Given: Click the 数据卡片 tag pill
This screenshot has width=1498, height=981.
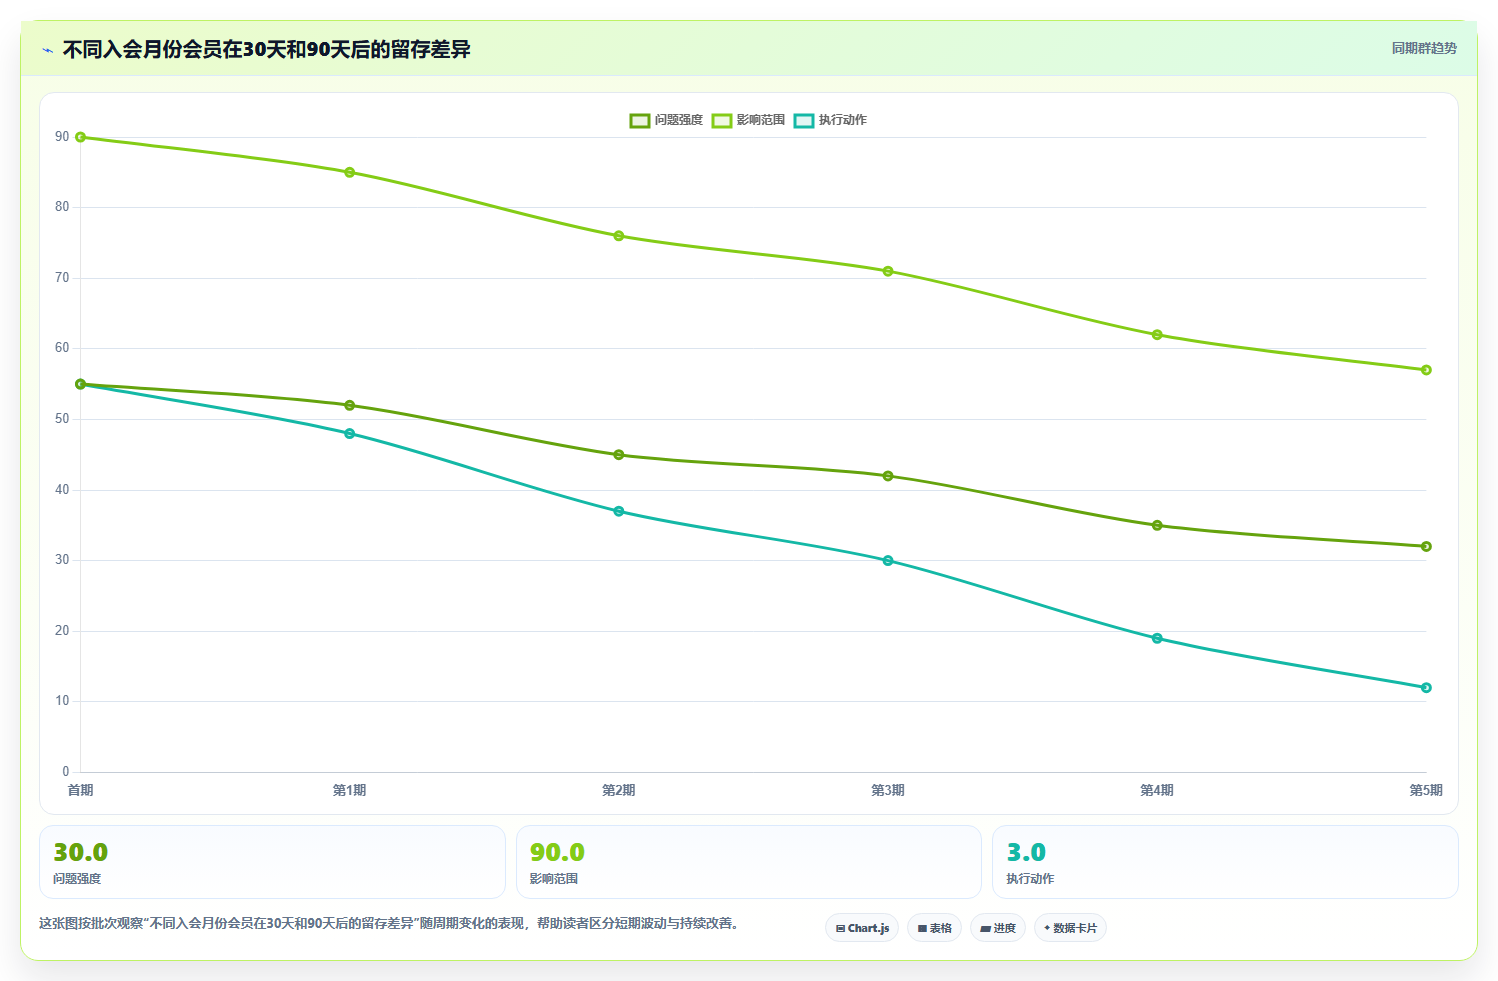Looking at the screenshot, I should pos(1070,928).
